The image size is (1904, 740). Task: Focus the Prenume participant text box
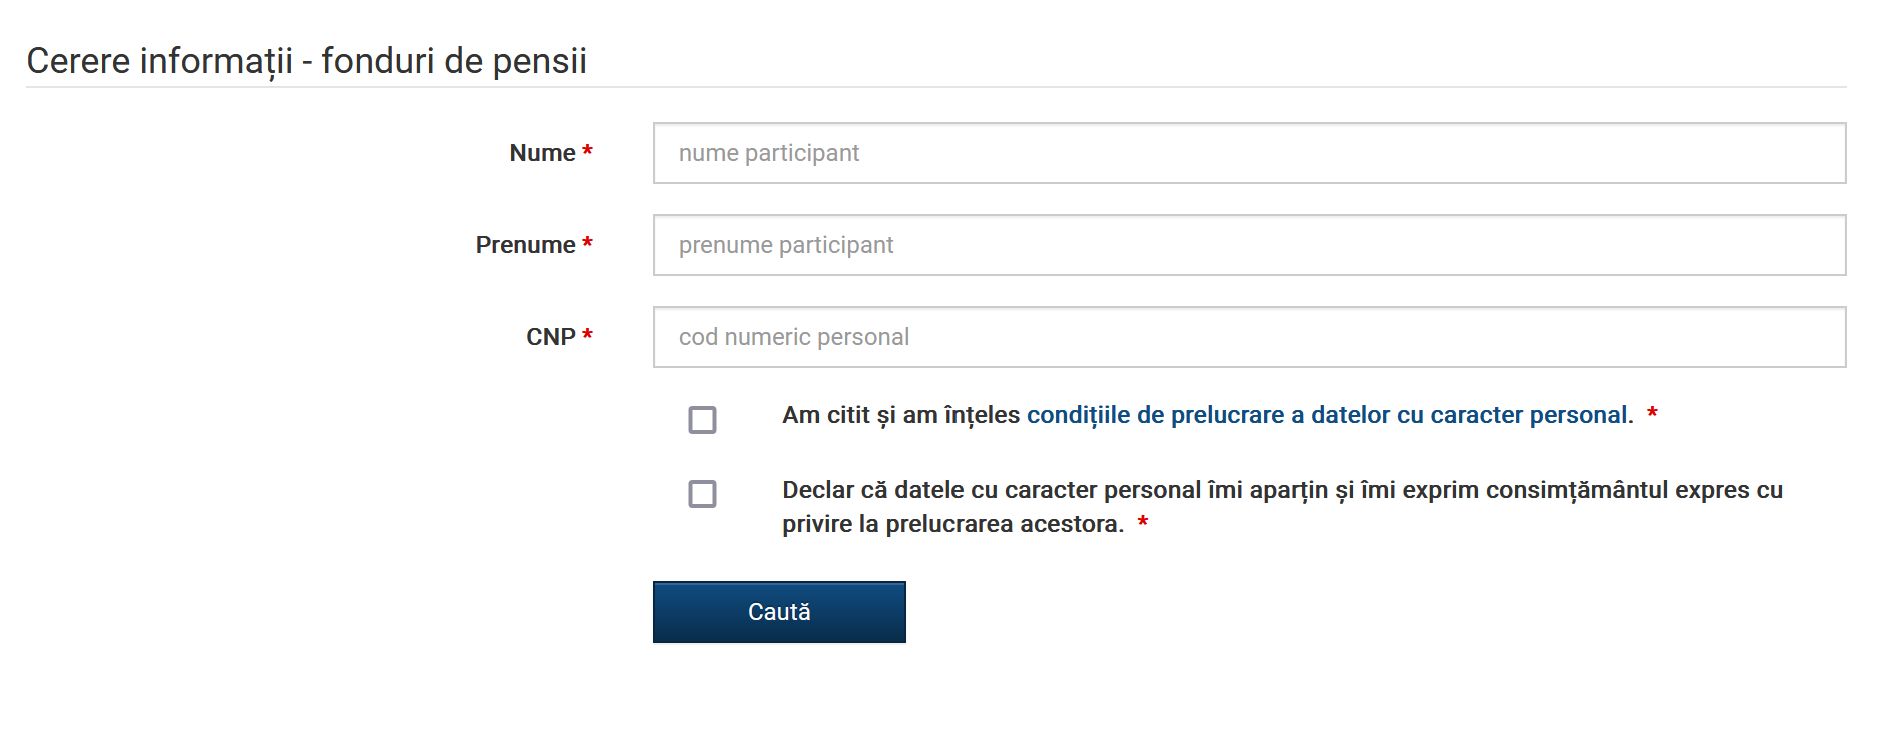[x=1249, y=245]
